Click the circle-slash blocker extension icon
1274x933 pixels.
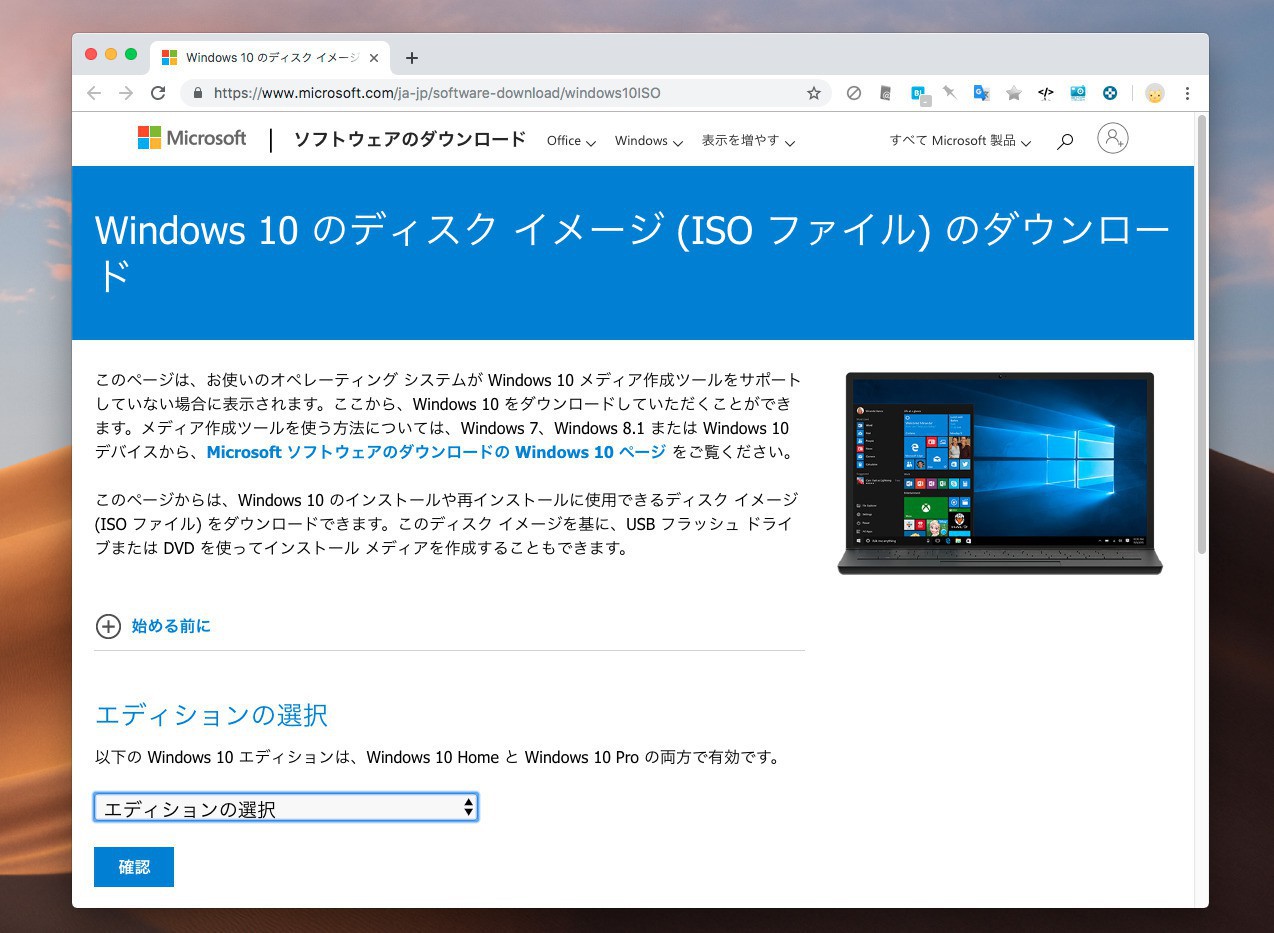(x=853, y=93)
